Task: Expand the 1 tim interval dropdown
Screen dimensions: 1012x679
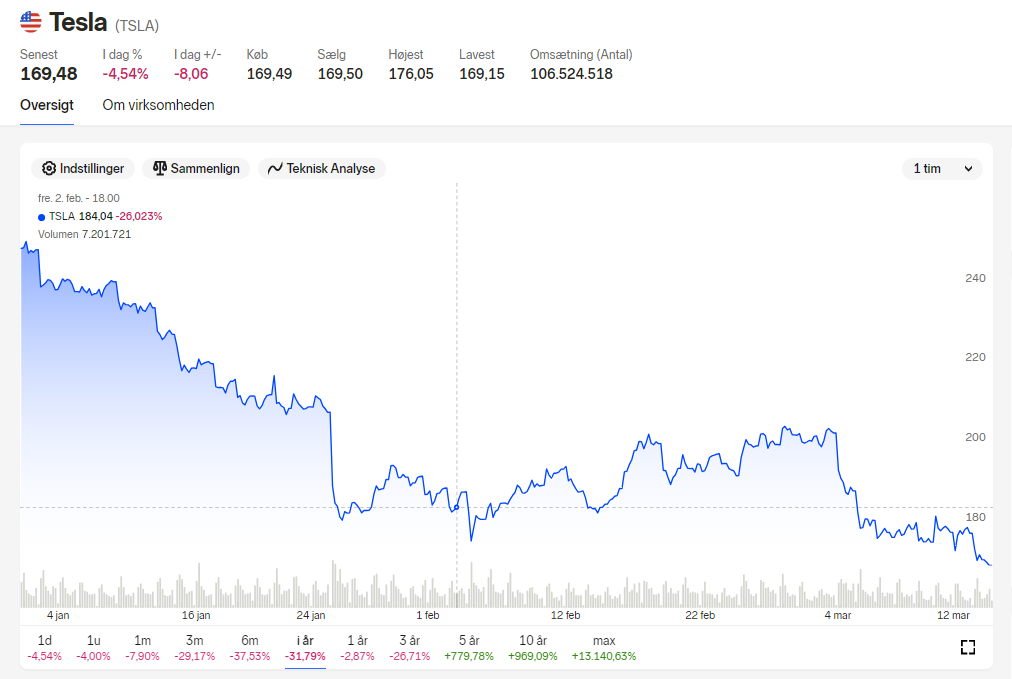Action: coord(942,168)
